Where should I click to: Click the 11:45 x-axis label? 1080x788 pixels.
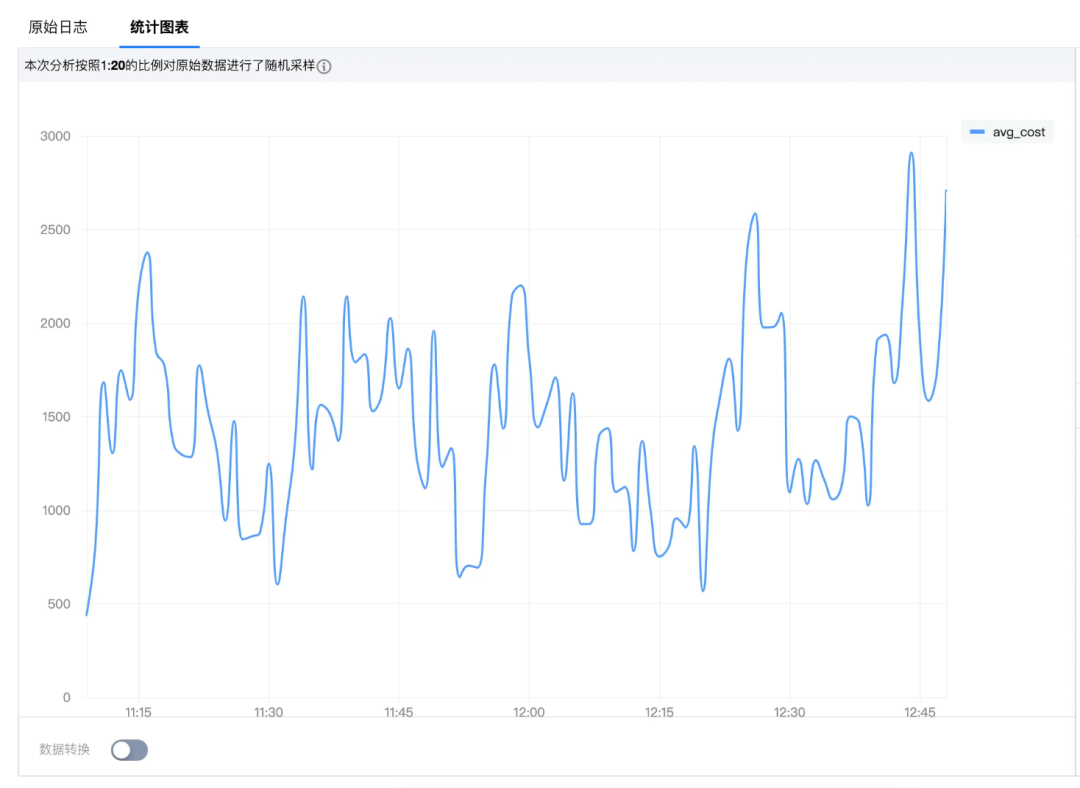click(399, 712)
